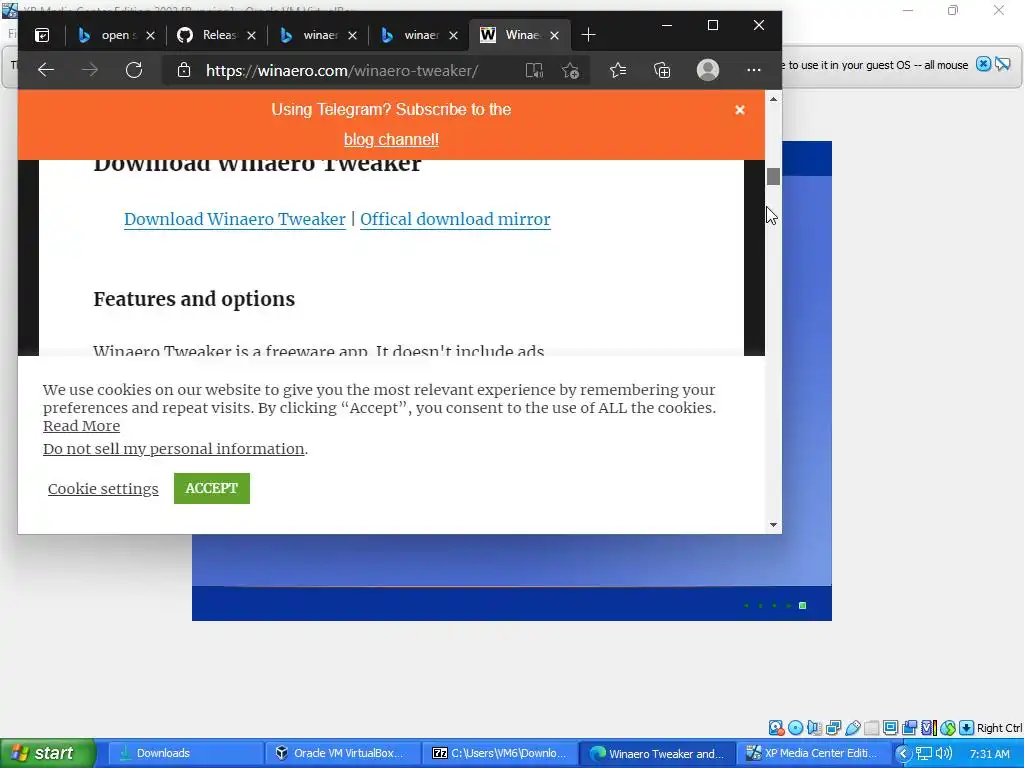Open Edge Settings and more menu
This screenshot has height=768, width=1024.
pos(754,70)
